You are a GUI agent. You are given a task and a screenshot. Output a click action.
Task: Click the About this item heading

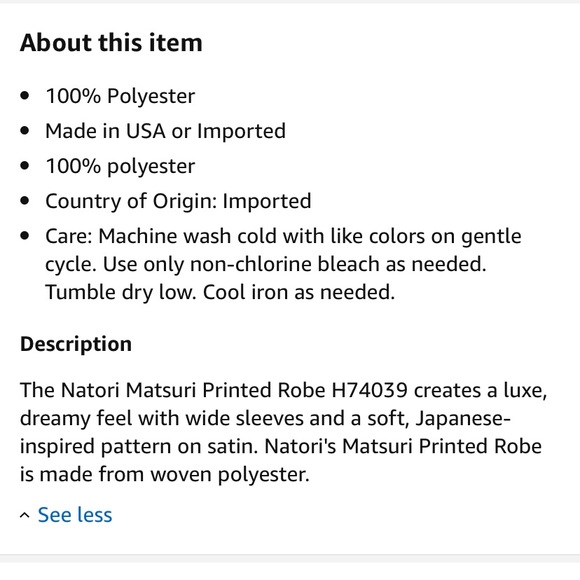coord(111,43)
